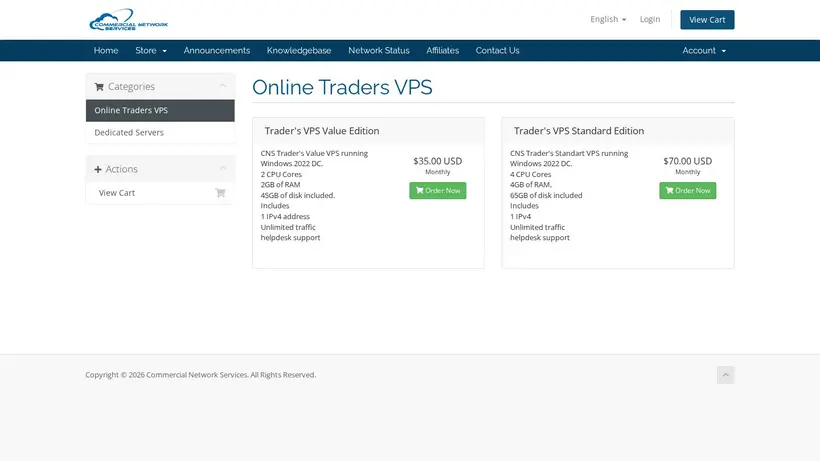820x461 pixels.
Task: Expand the Account dropdown menu
Action: click(704, 51)
